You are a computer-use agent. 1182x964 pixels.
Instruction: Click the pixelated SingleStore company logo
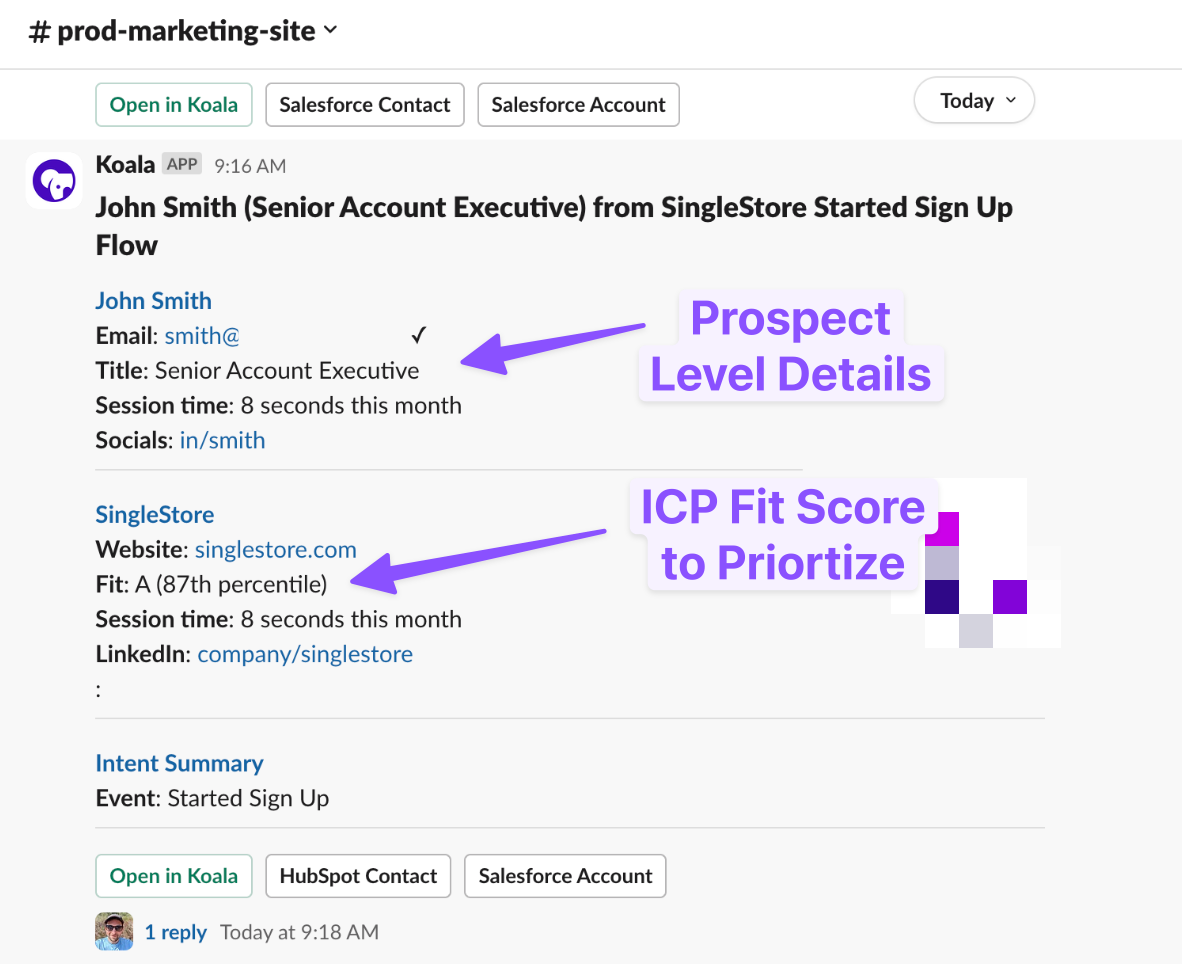(975, 563)
